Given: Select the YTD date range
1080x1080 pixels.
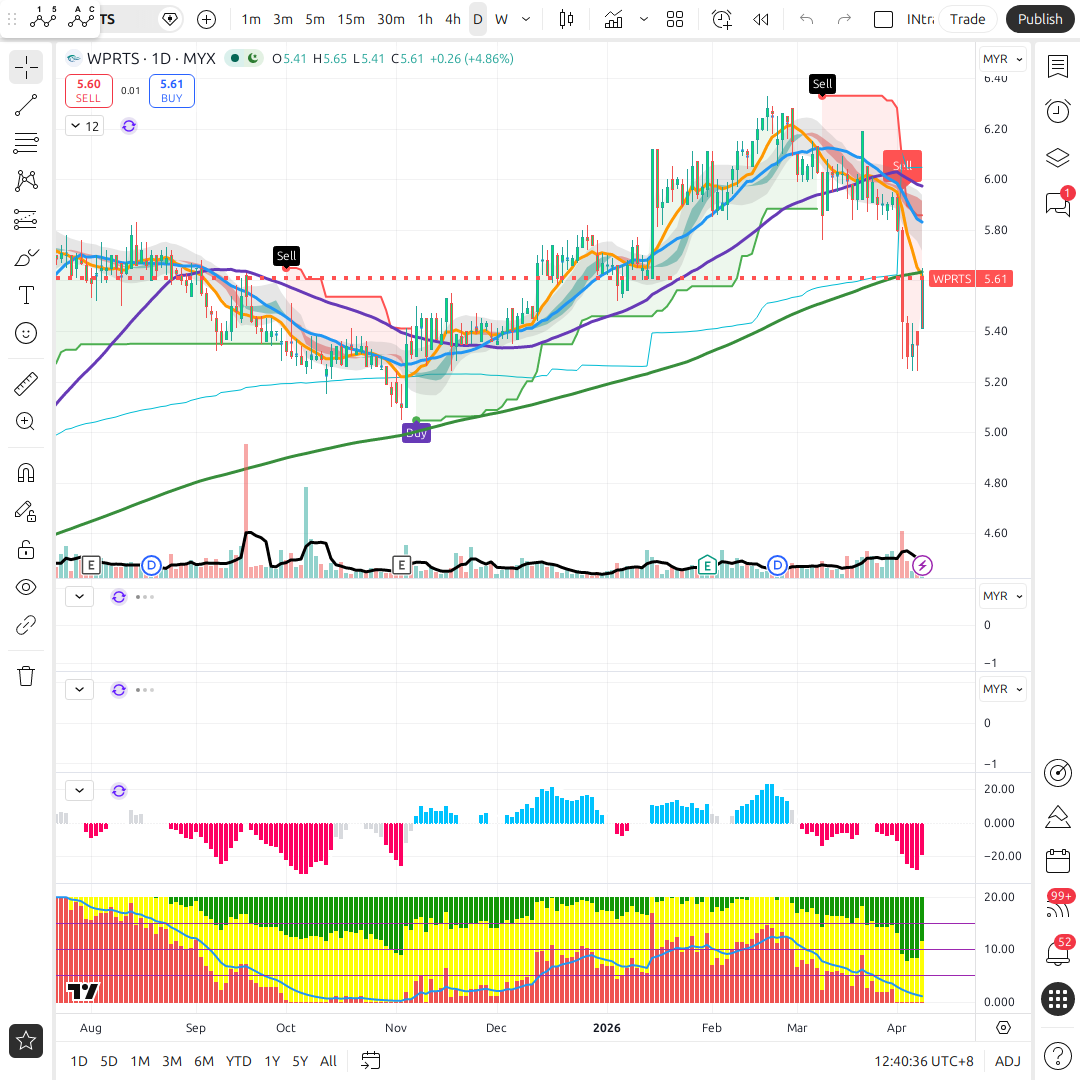Looking at the screenshot, I should (x=238, y=1061).
